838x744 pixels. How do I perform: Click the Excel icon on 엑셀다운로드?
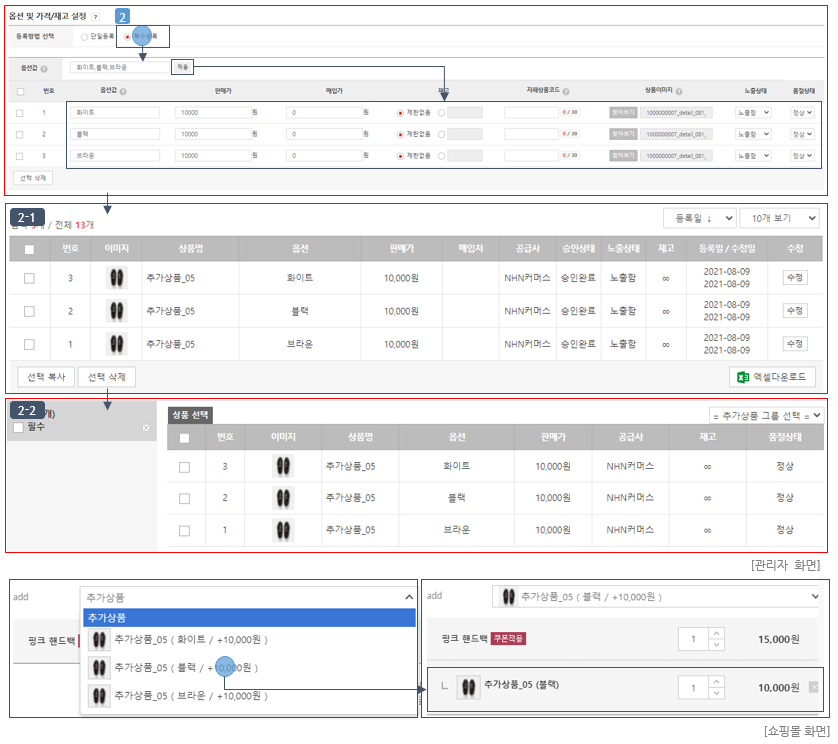[x=743, y=377]
